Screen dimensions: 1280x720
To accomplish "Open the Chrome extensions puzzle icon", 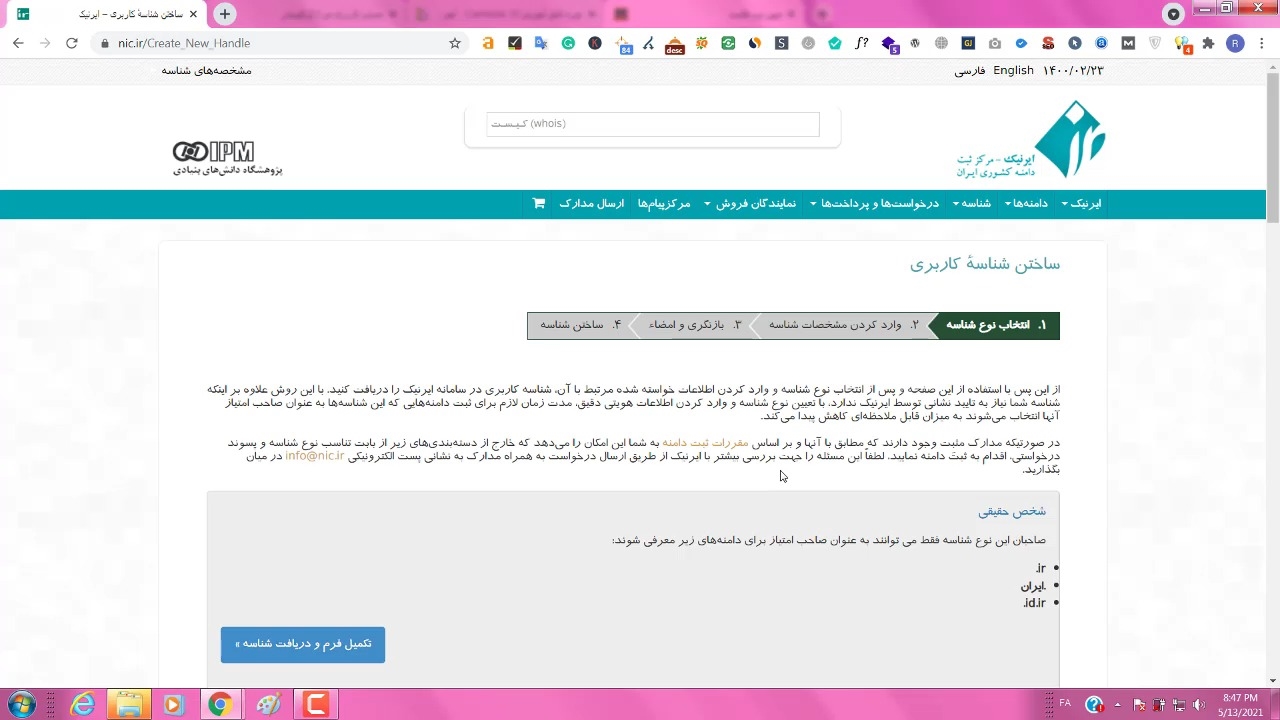I will pyautogui.click(x=1208, y=43).
